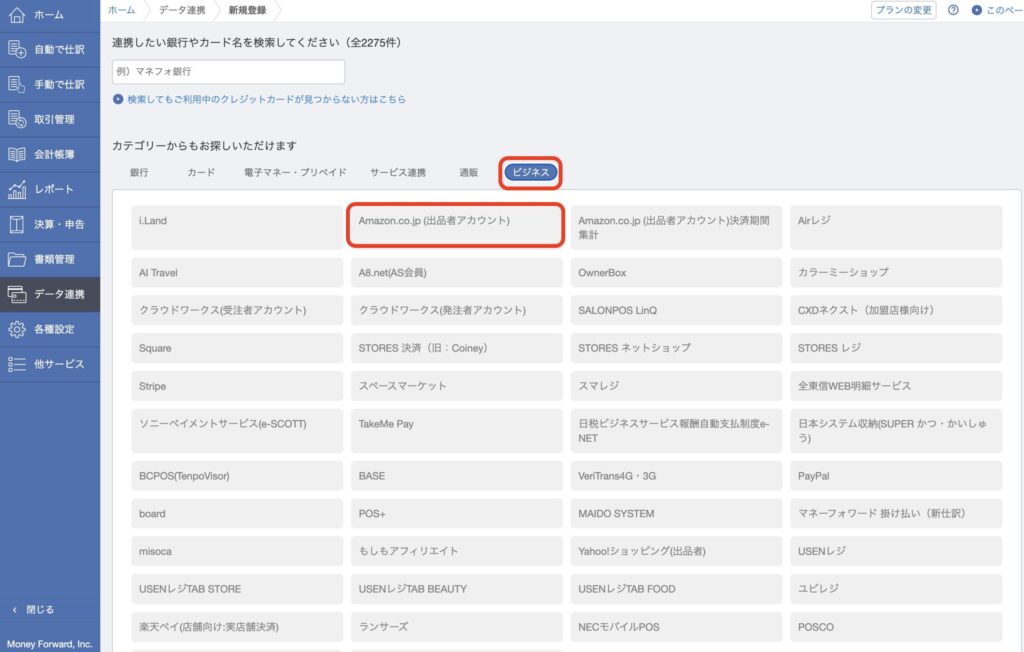Click the プランの変更 button

point(903,10)
